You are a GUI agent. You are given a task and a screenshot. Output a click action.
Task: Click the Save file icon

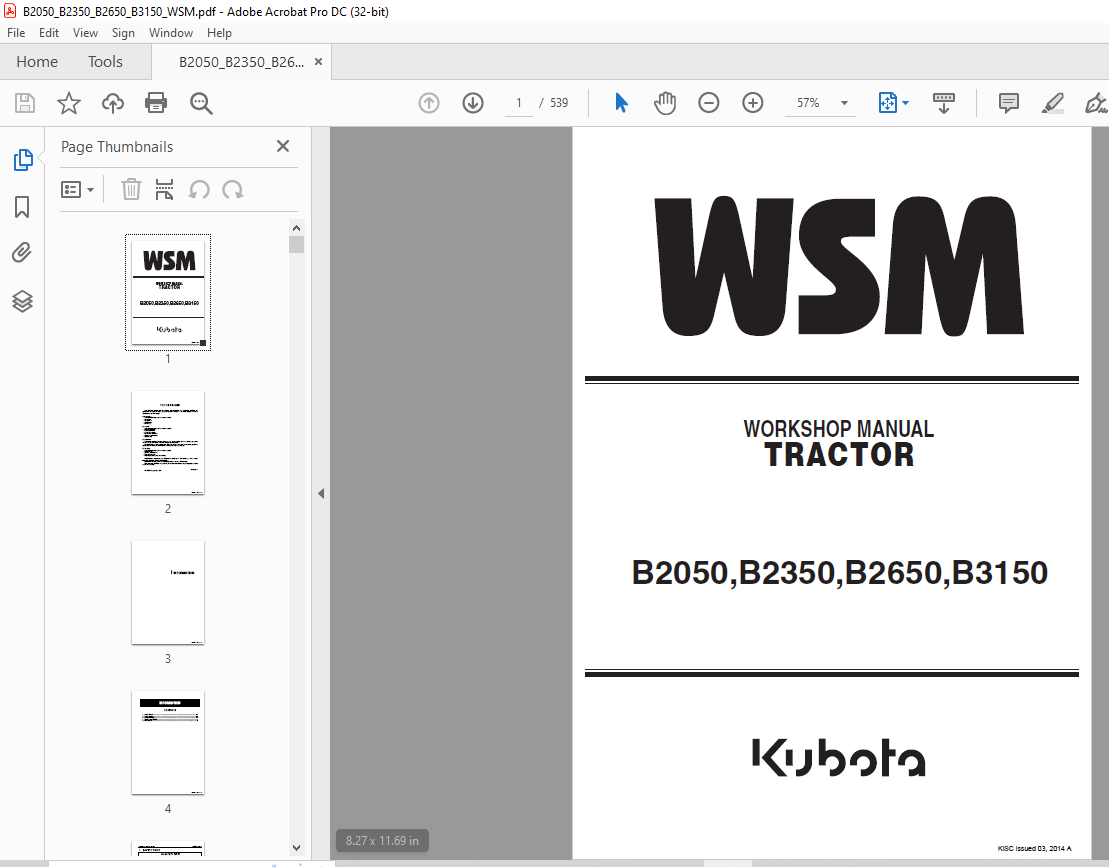click(25, 103)
